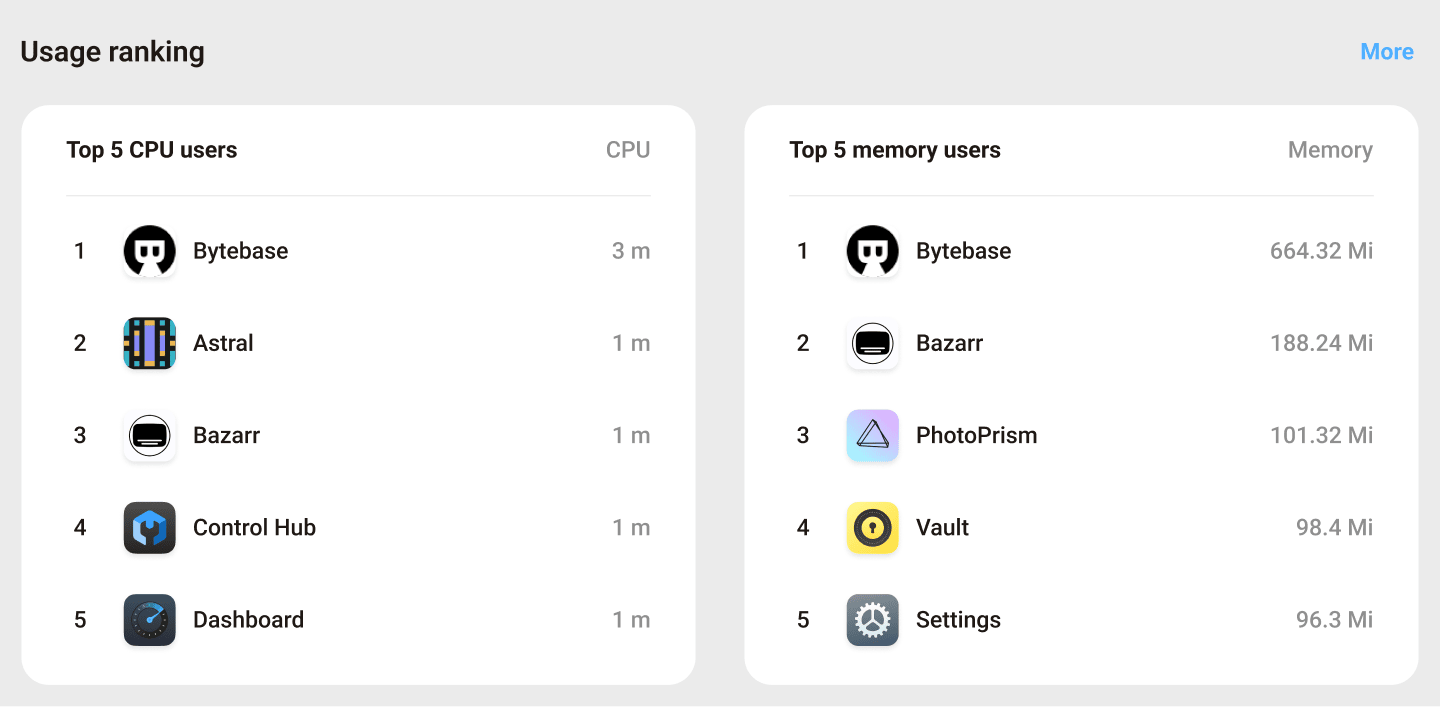
Task: Select the PhotoPrism icon in memory ranking
Action: 872,435
